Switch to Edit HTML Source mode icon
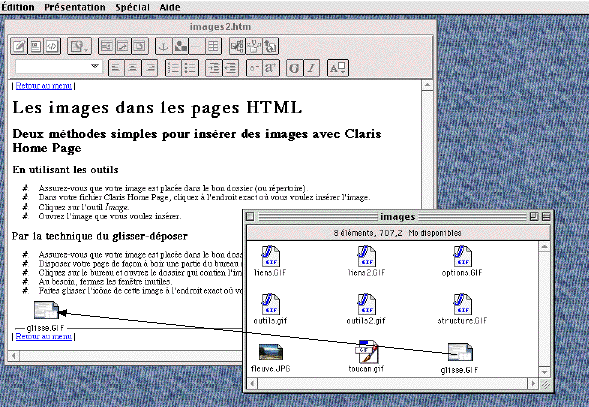 [x=52, y=46]
